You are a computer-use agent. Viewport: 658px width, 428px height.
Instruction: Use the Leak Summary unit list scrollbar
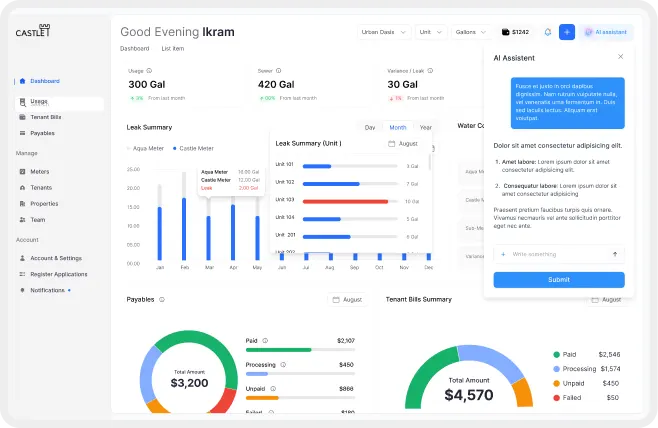tap(429, 162)
